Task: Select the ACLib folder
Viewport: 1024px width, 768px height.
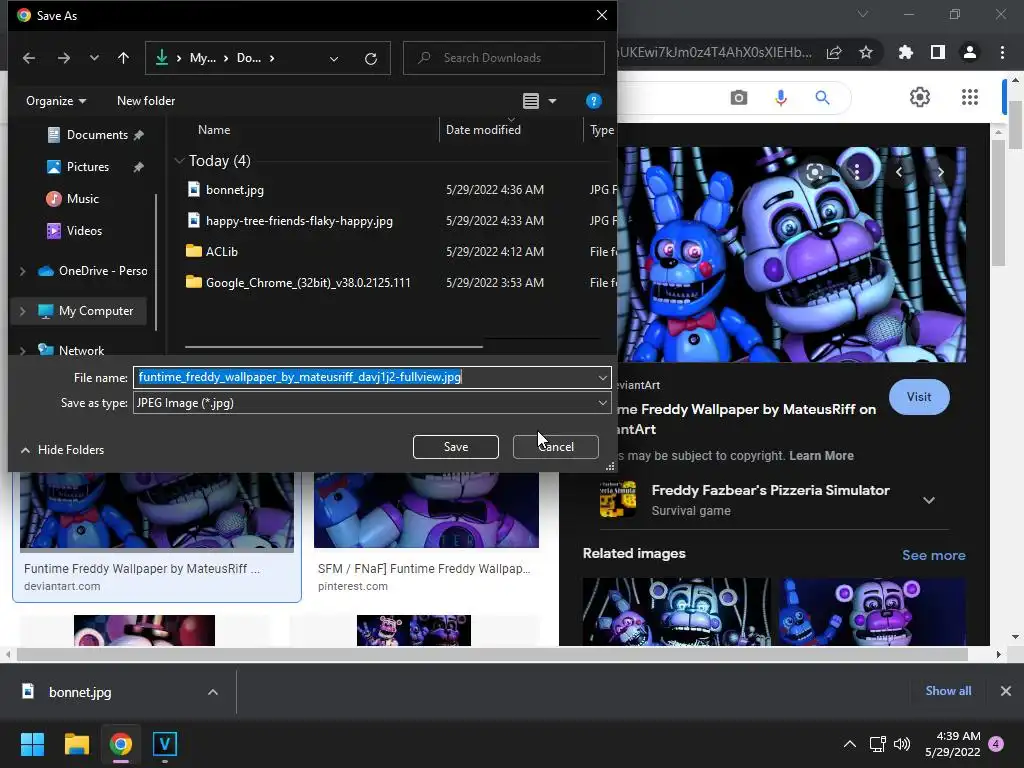Action: click(x=221, y=251)
